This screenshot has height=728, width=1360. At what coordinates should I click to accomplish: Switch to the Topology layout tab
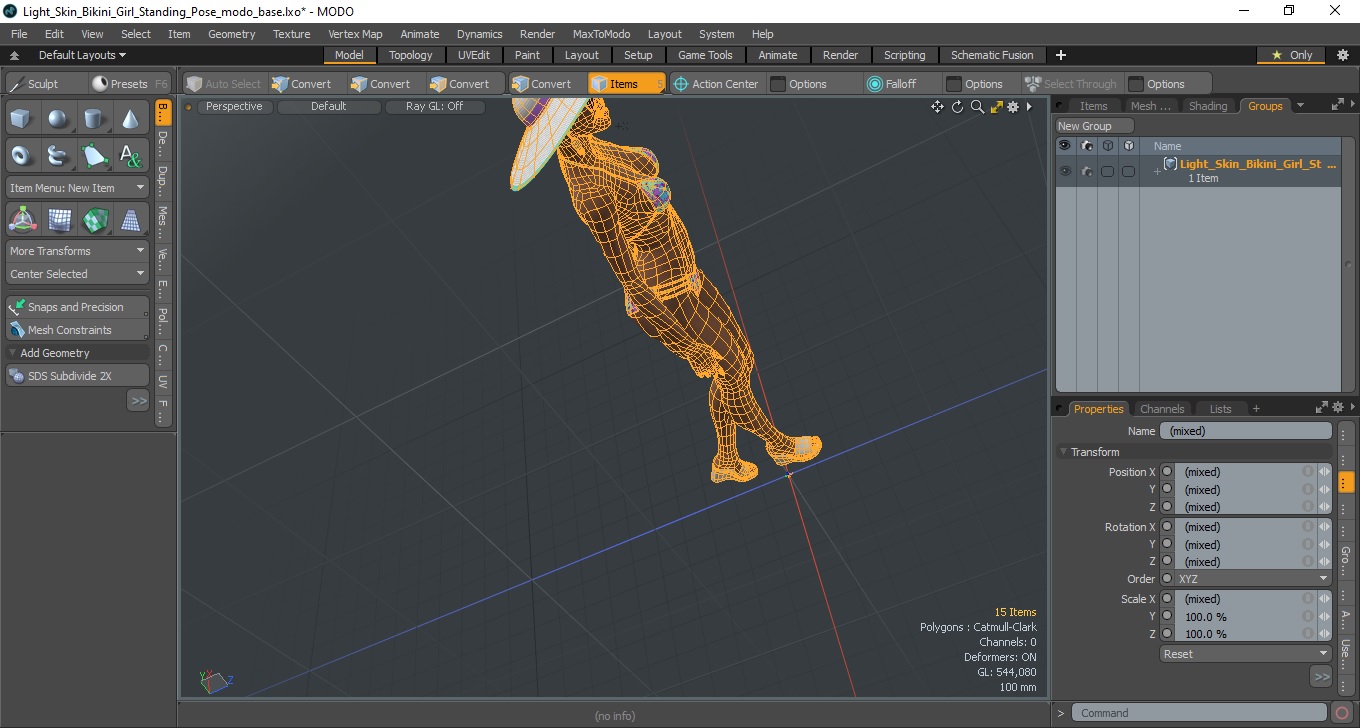pyautogui.click(x=411, y=55)
